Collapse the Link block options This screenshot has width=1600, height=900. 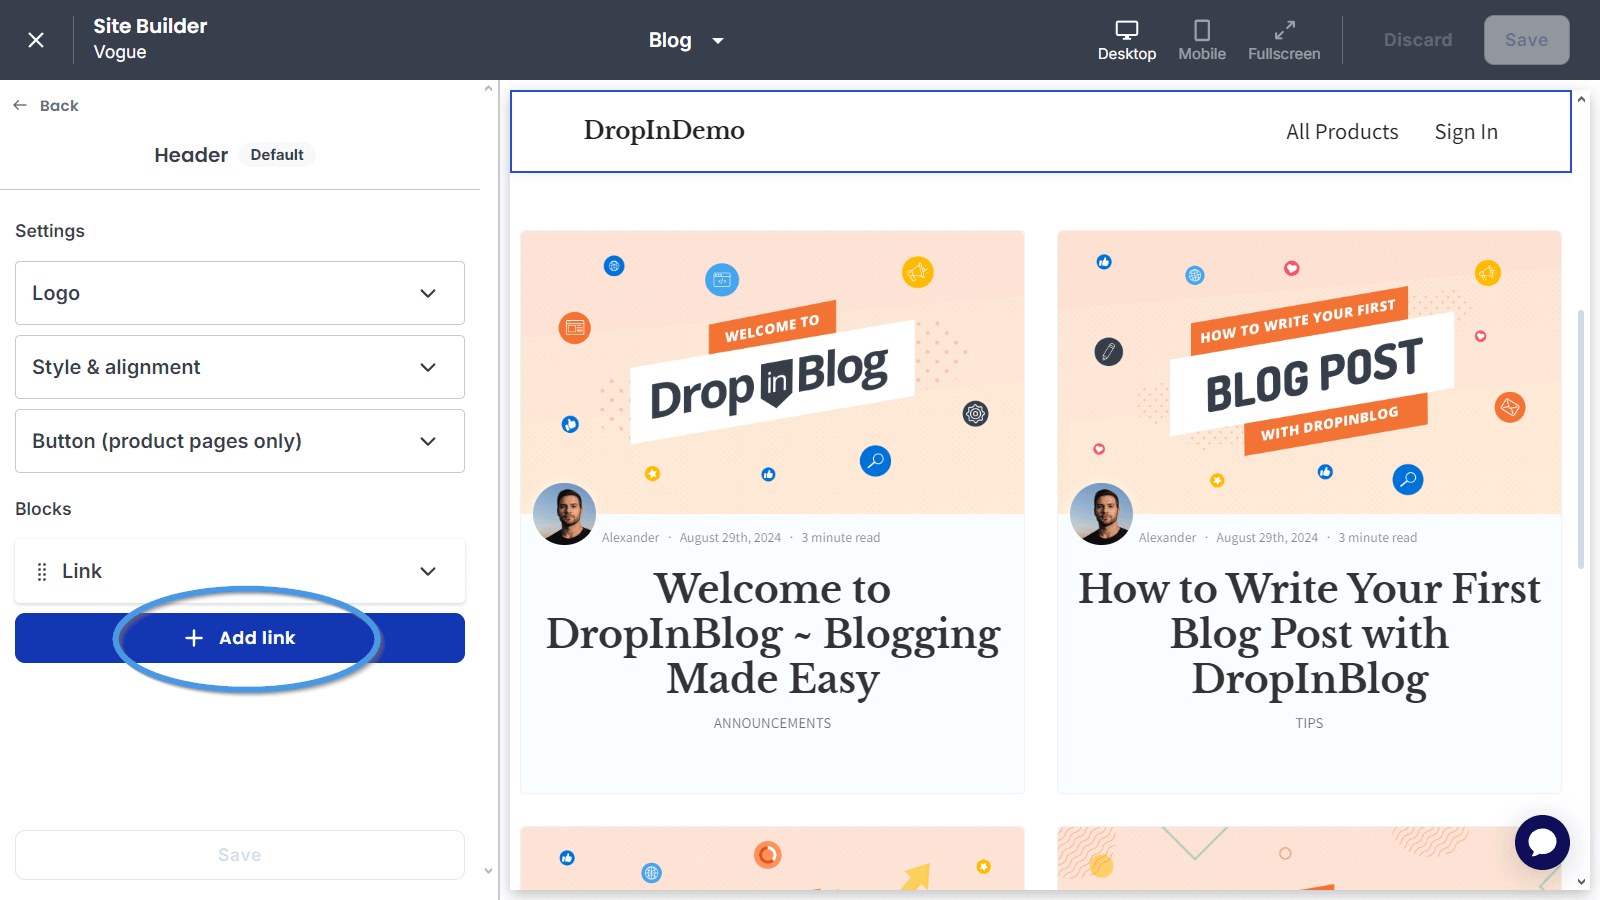point(428,571)
